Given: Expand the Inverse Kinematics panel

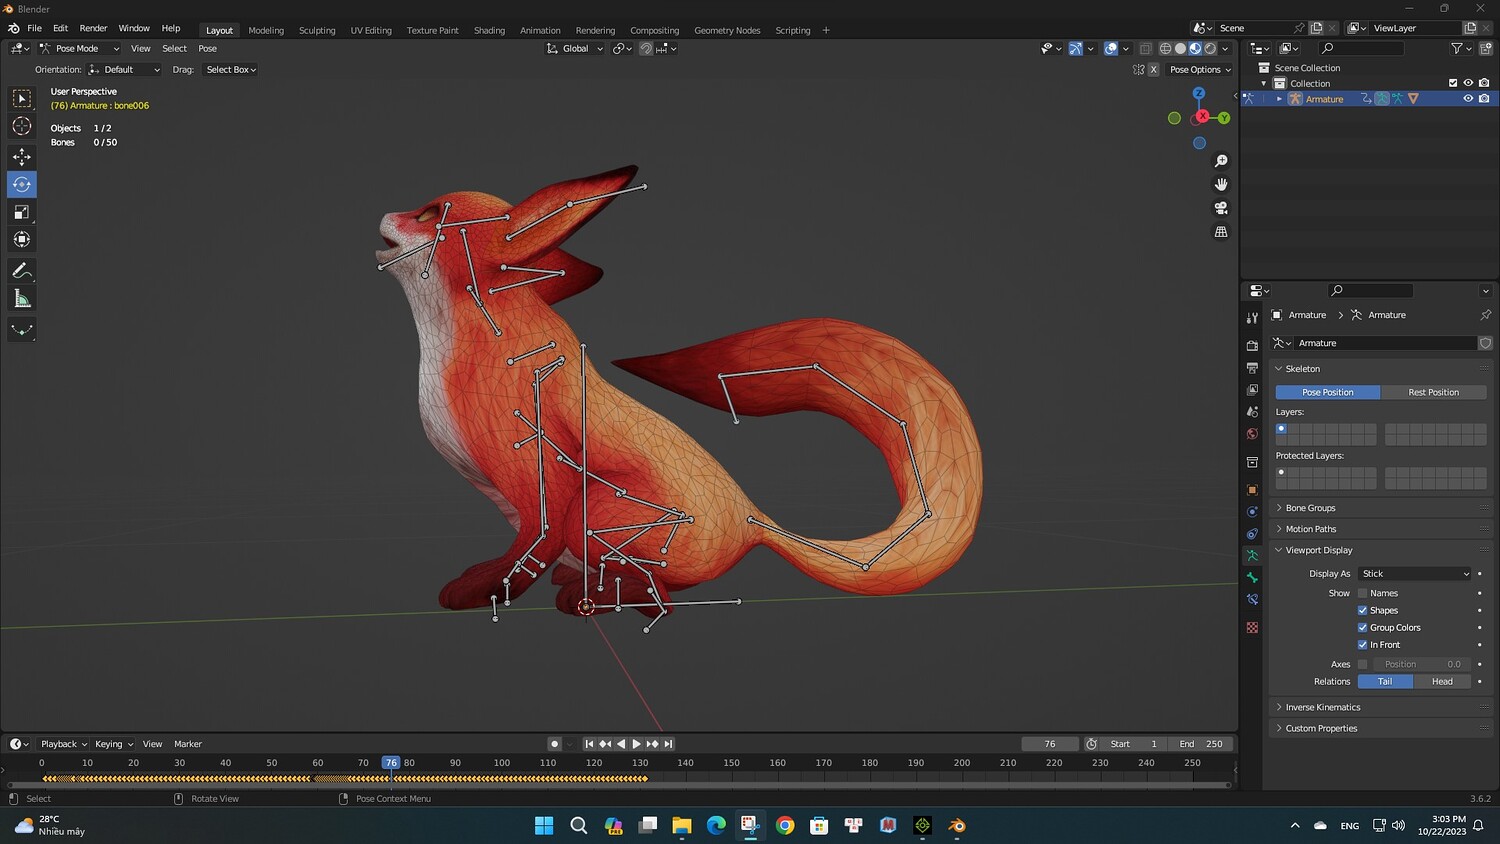Looking at the screenshot, I should point(1322,707).
